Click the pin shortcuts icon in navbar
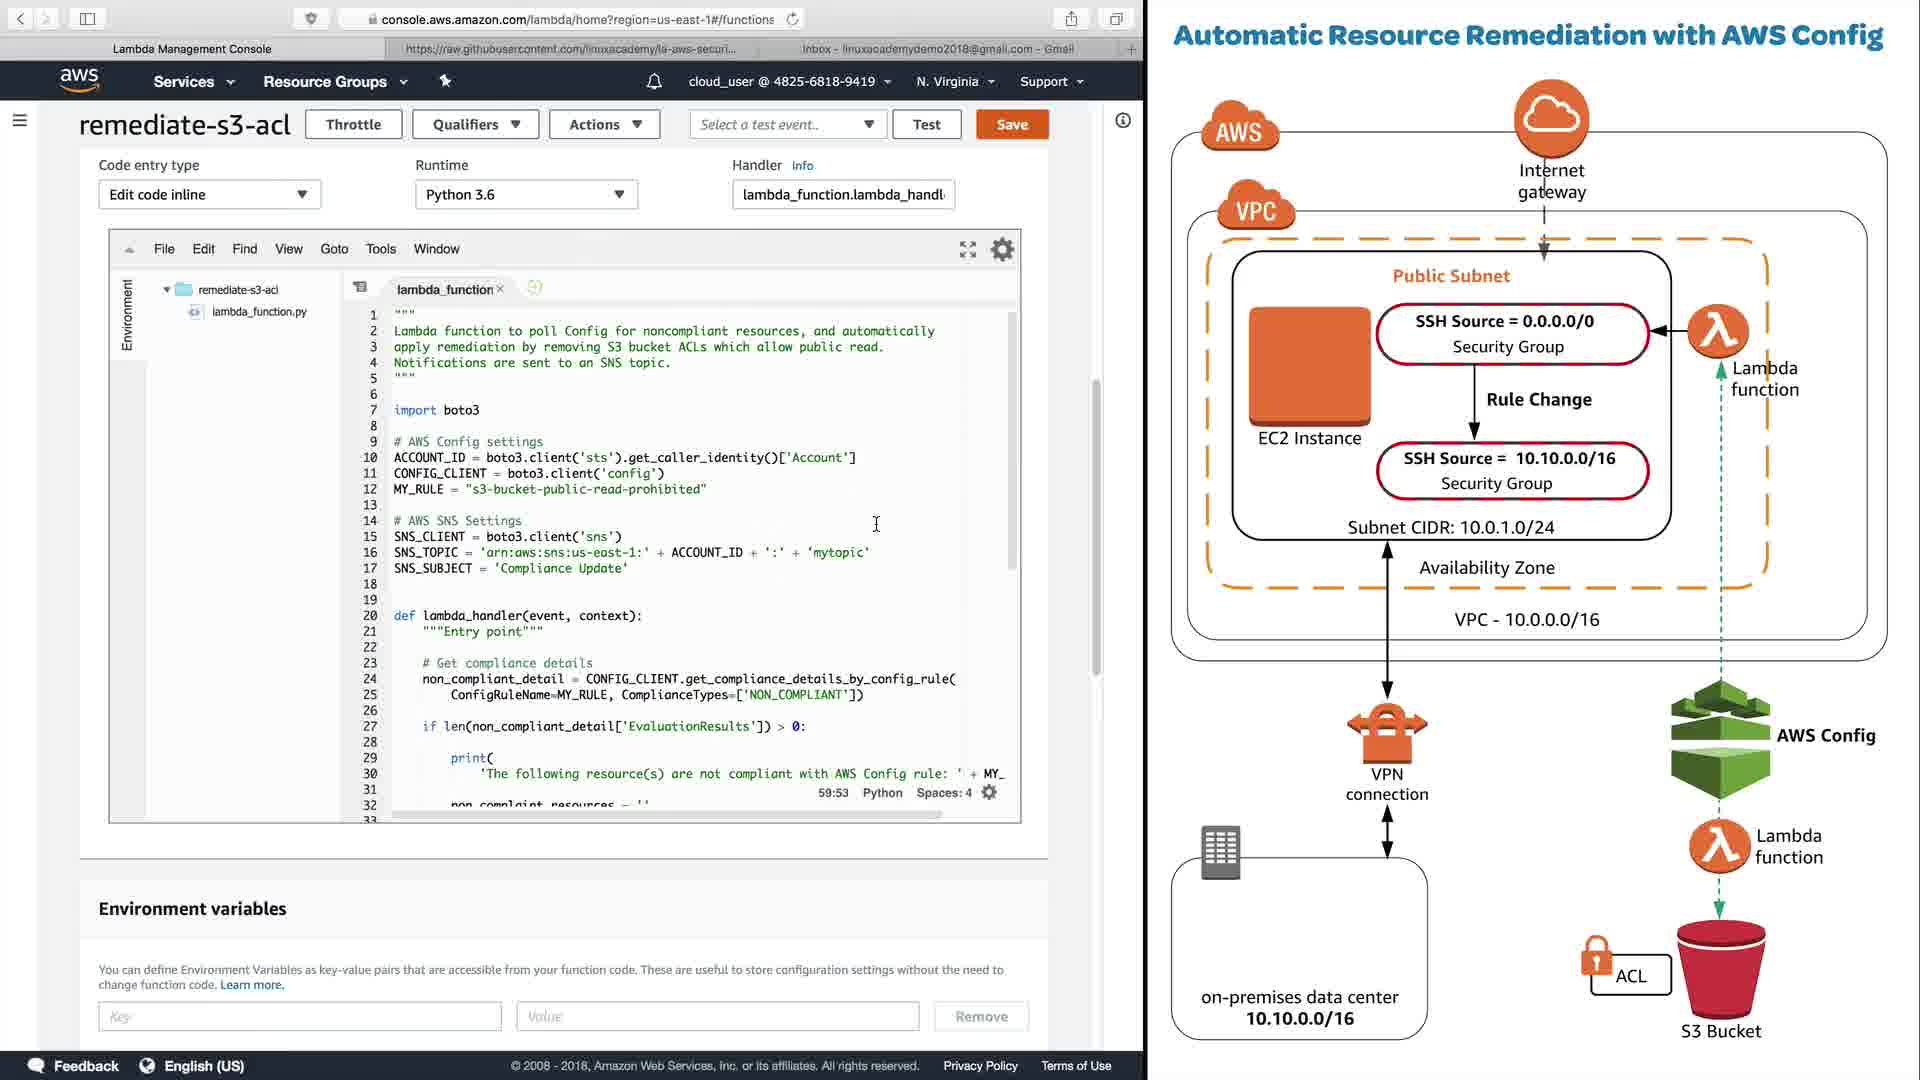The width and height of the screenshot is (1920, 1080). pos(445,81)
